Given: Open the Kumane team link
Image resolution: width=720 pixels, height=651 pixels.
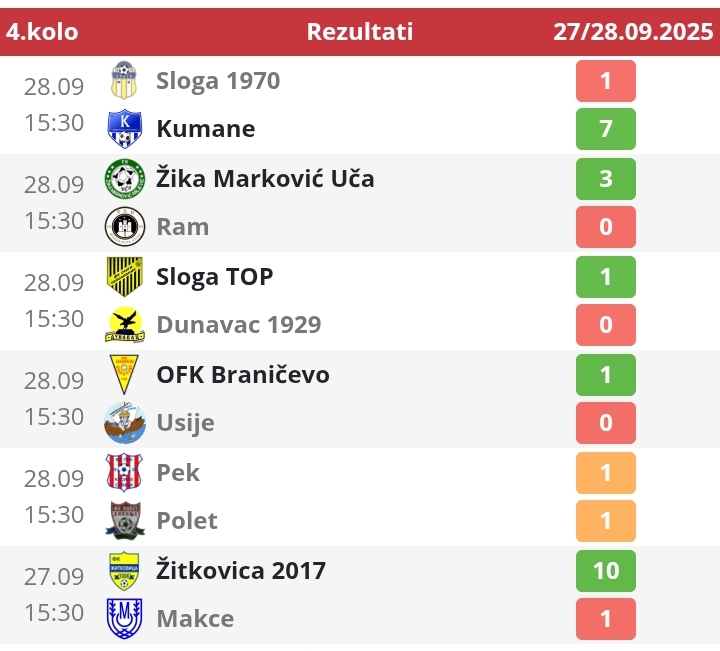Looking at the screenshot, I should coord(205,129).
